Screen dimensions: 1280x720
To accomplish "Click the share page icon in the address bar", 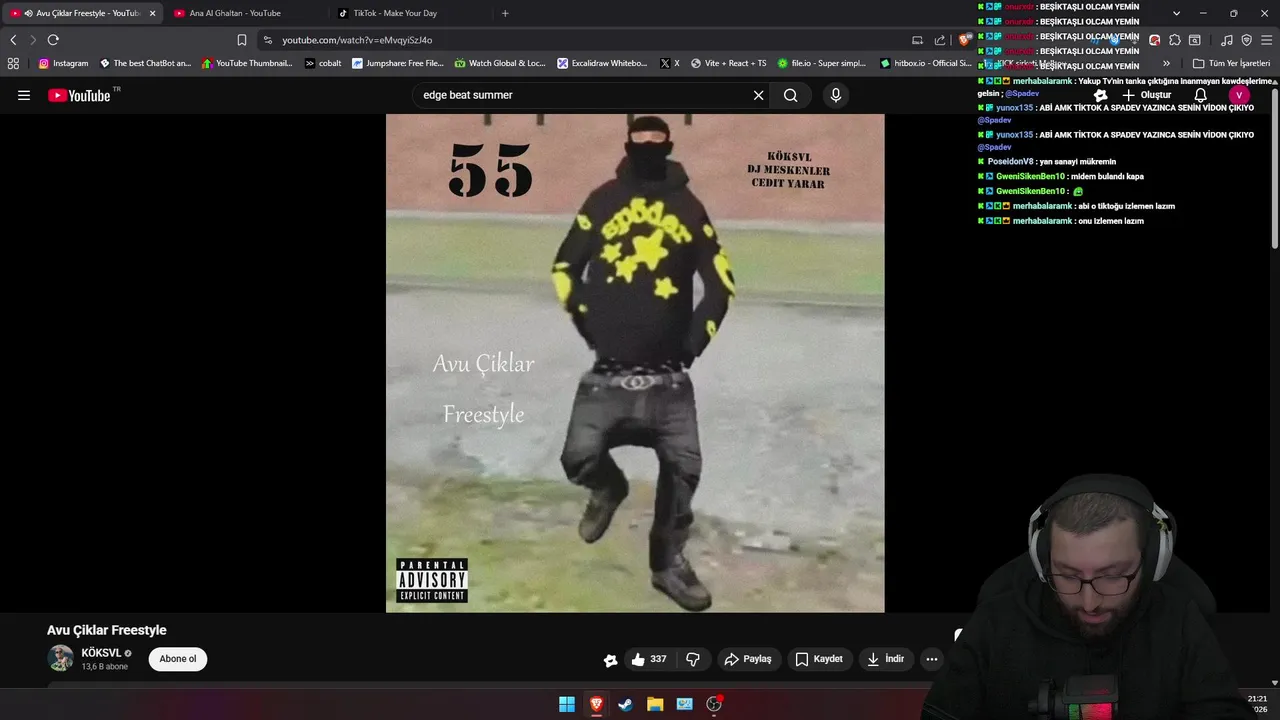I will [940, 40].
